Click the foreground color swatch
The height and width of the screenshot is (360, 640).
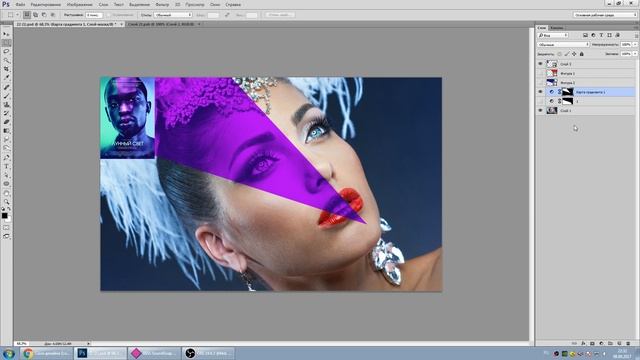click(4, 216)
